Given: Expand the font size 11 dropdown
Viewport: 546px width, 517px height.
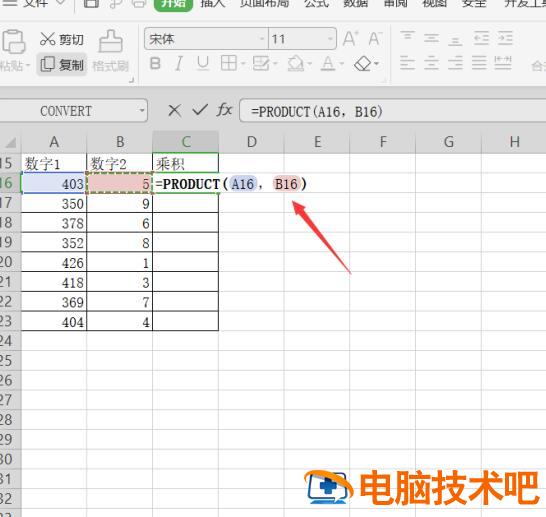Looking at the screenshot, I should click(330, 39).
